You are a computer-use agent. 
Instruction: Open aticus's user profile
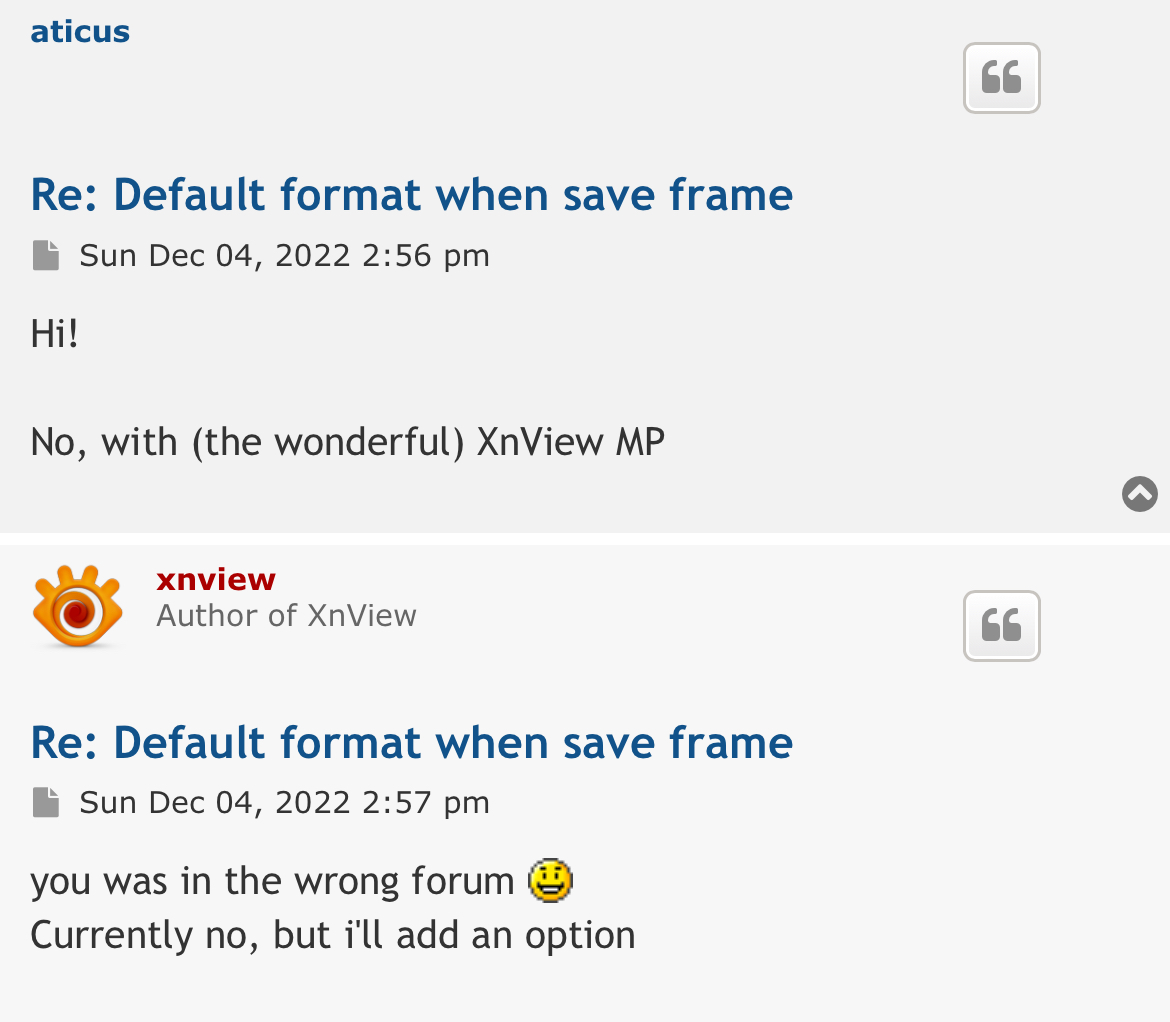click(80, 31)
